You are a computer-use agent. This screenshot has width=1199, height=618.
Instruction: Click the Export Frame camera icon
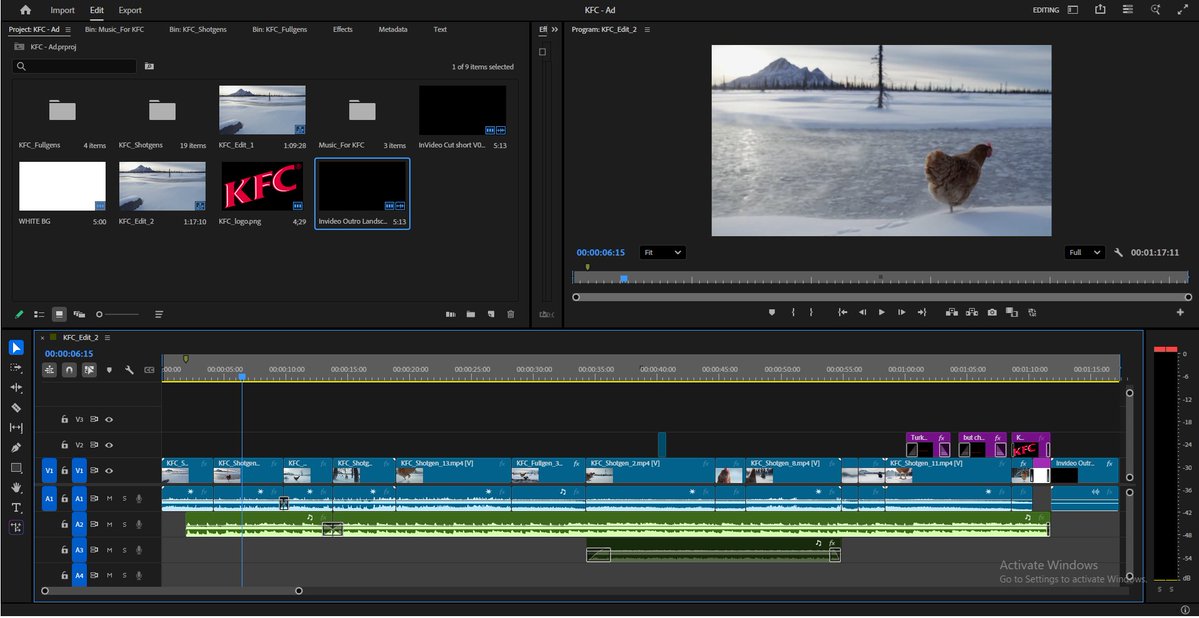[992, 312]
